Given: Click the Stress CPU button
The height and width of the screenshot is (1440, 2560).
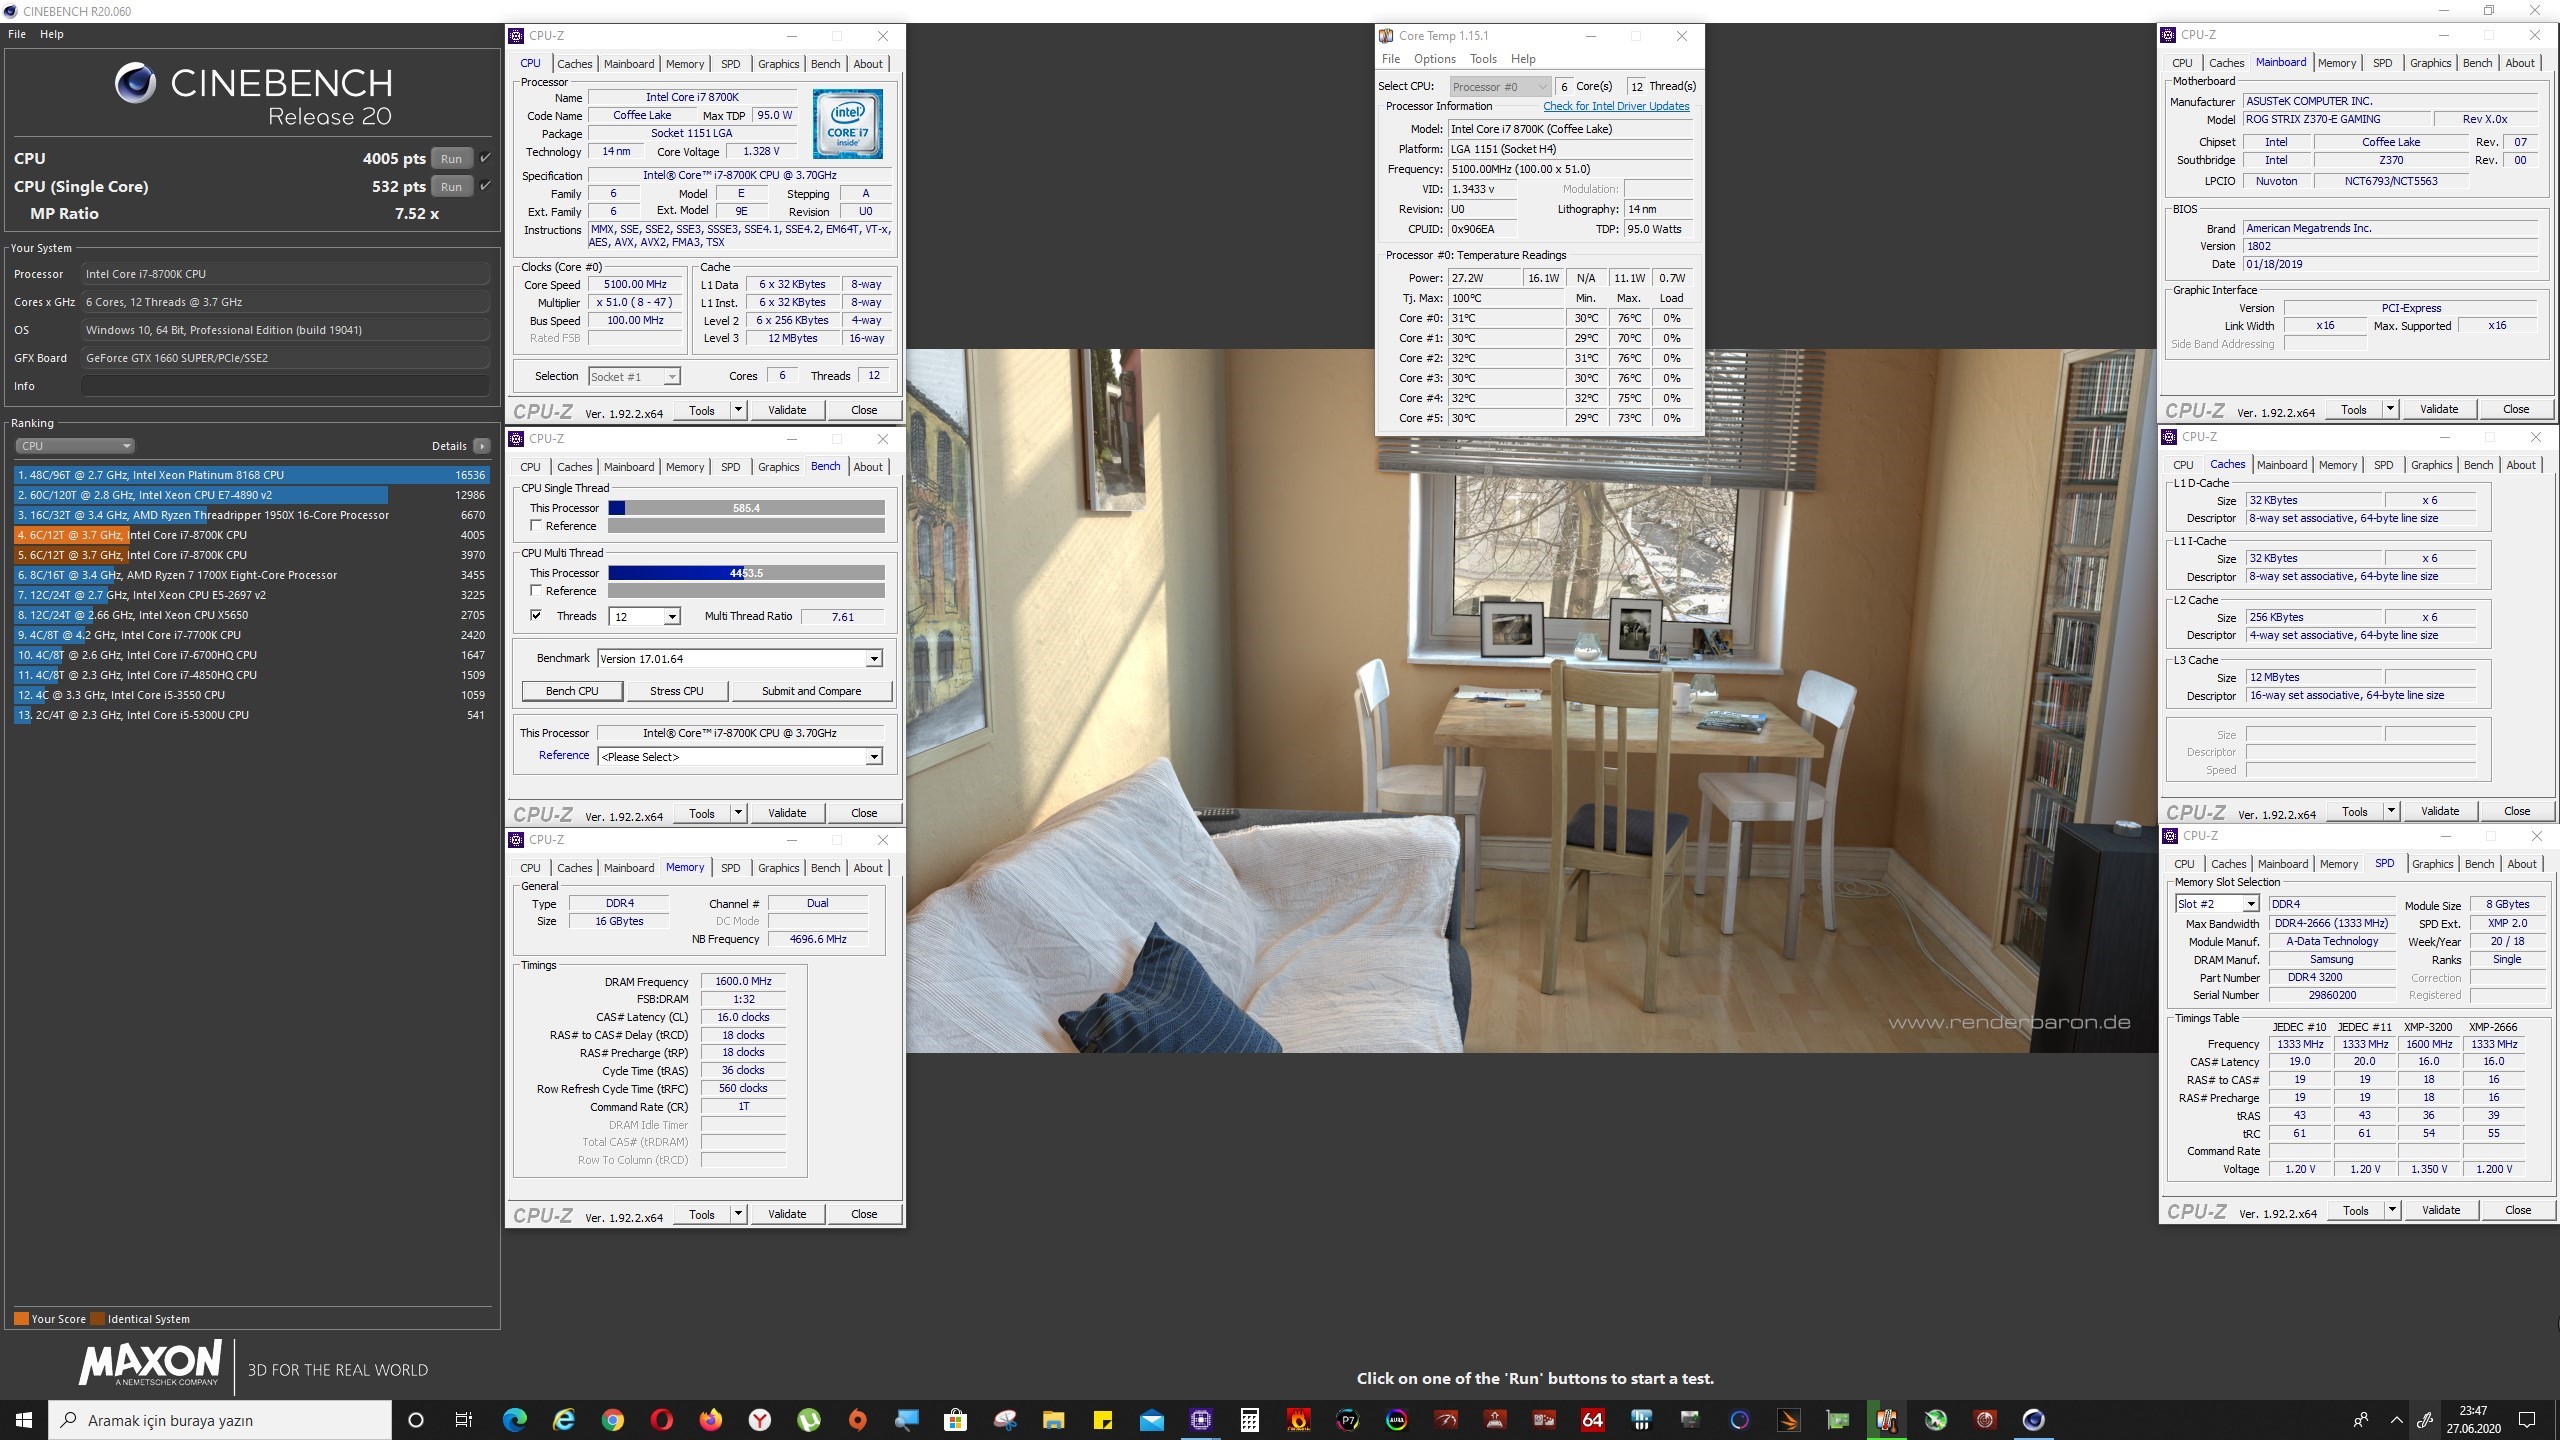Looking at the screenshot, I should [x=676, y=691].
